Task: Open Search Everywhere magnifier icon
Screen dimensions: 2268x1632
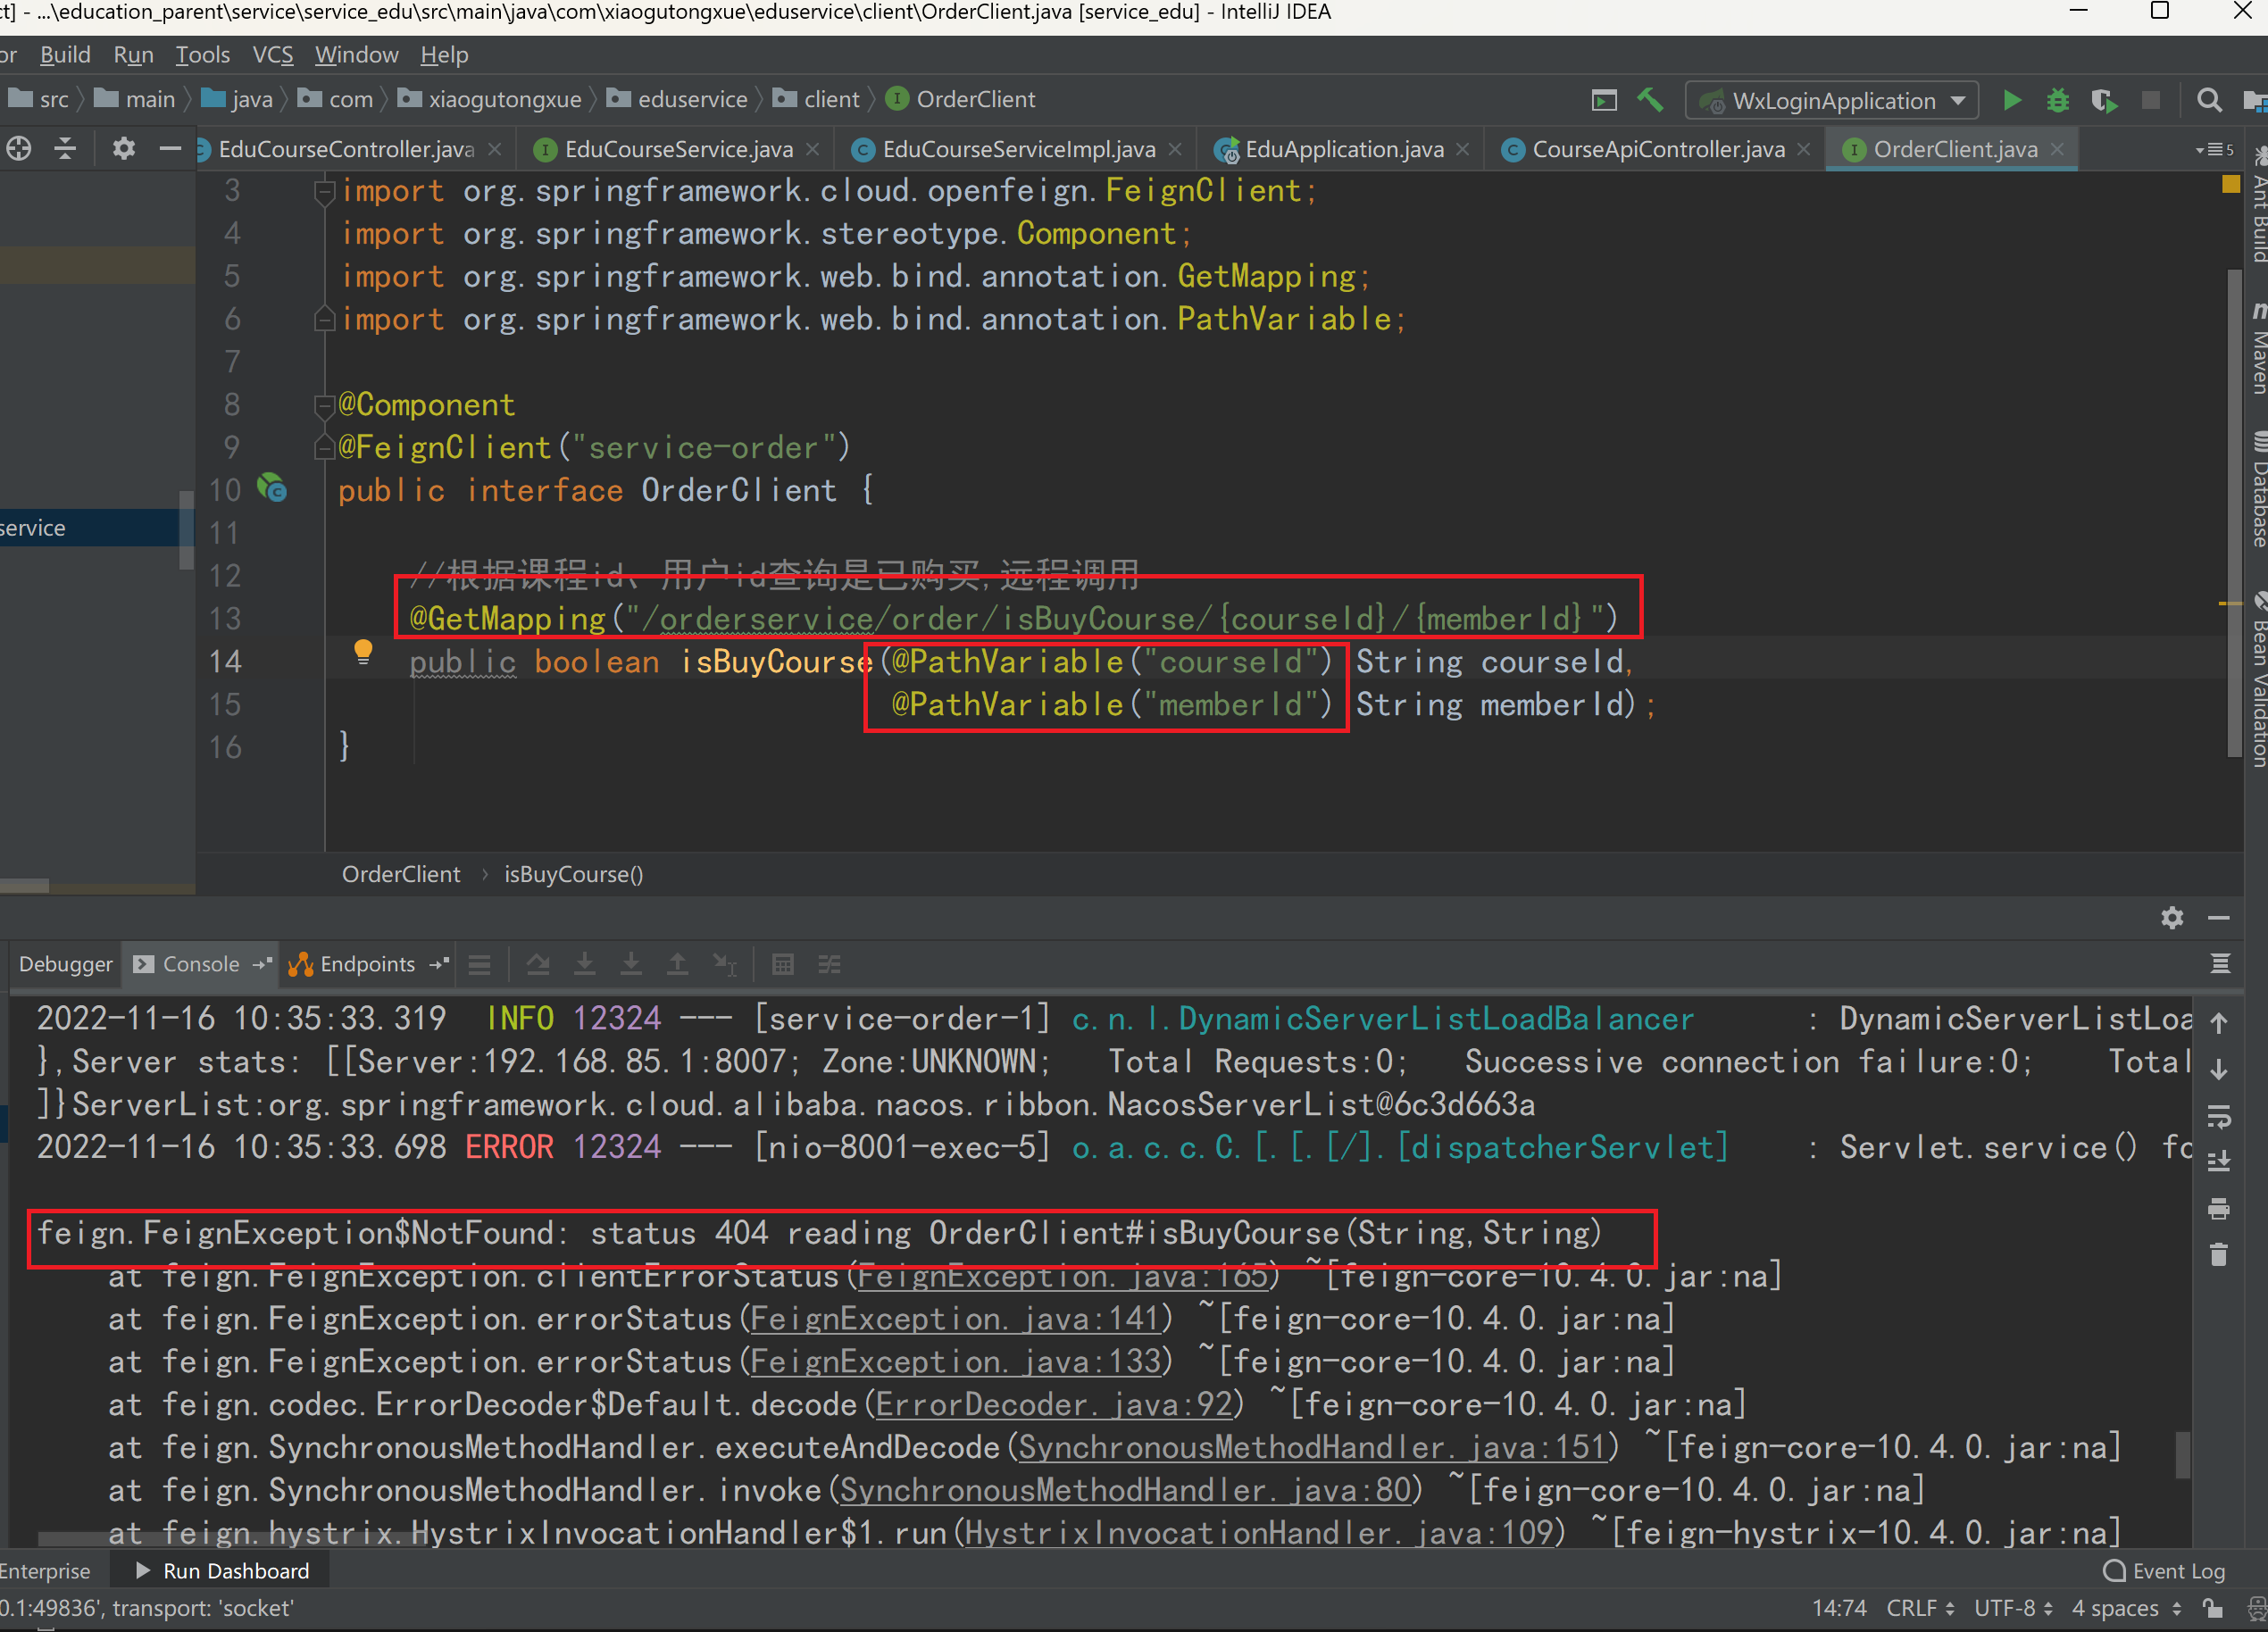Action: (x=2209, y=100)
